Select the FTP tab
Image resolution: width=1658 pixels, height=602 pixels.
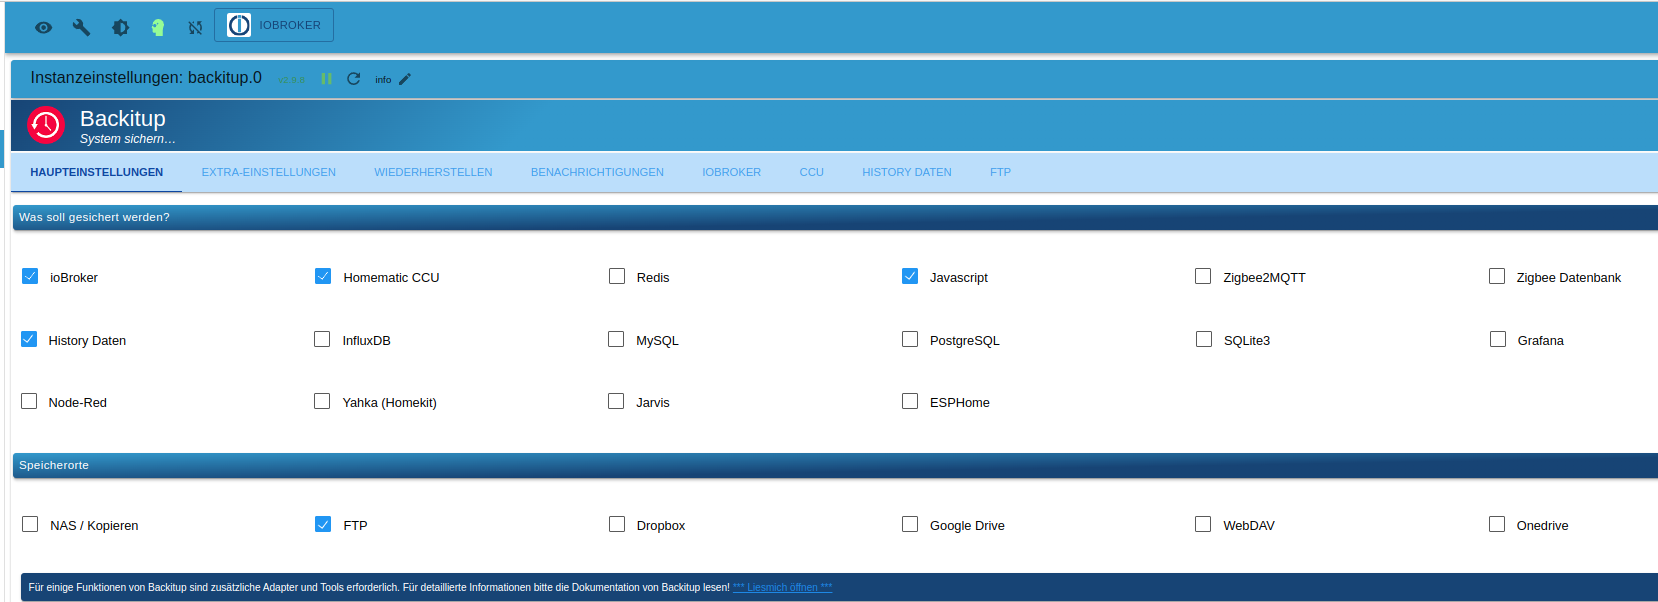1000,172
